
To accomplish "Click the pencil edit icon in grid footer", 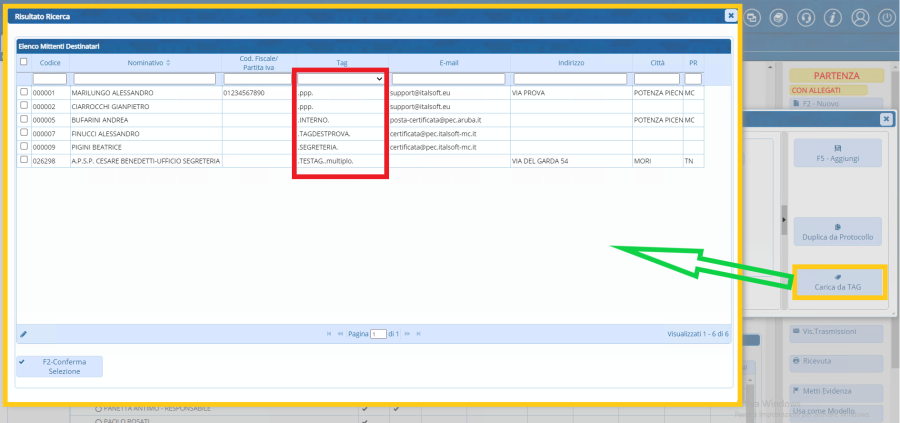I will [24, 333].
